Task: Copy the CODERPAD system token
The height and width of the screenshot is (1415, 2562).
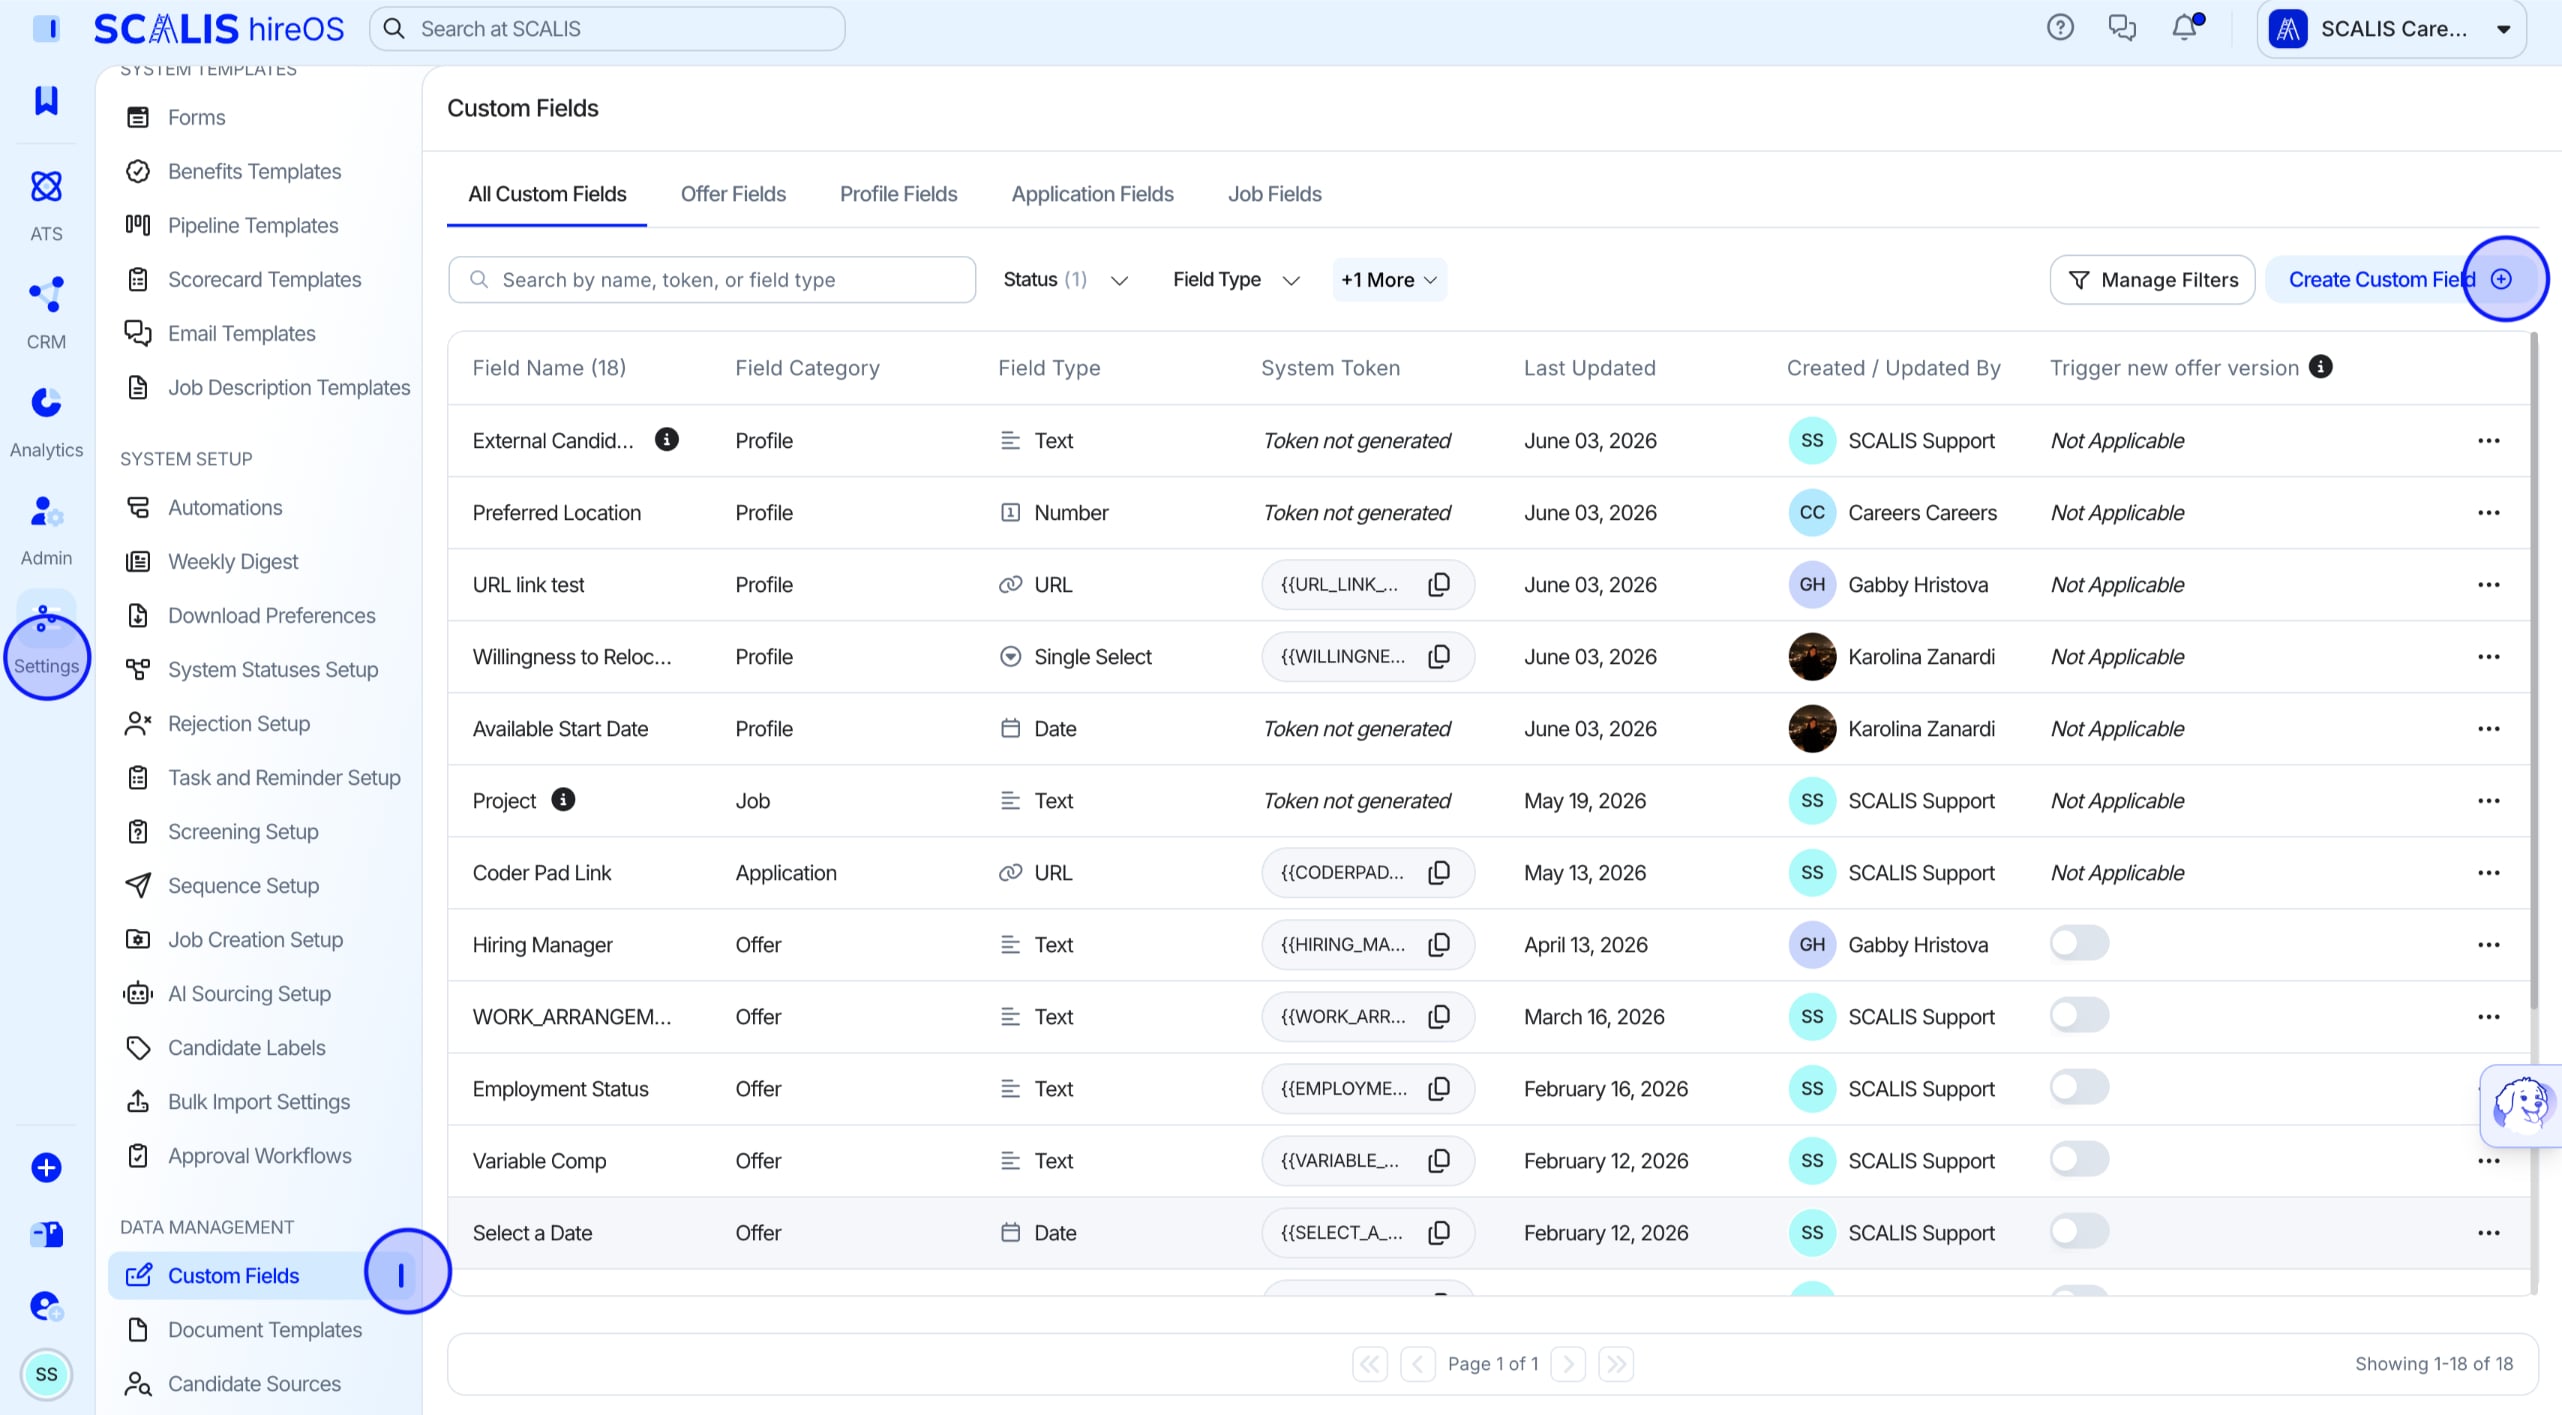Action: coord(1439,872)
